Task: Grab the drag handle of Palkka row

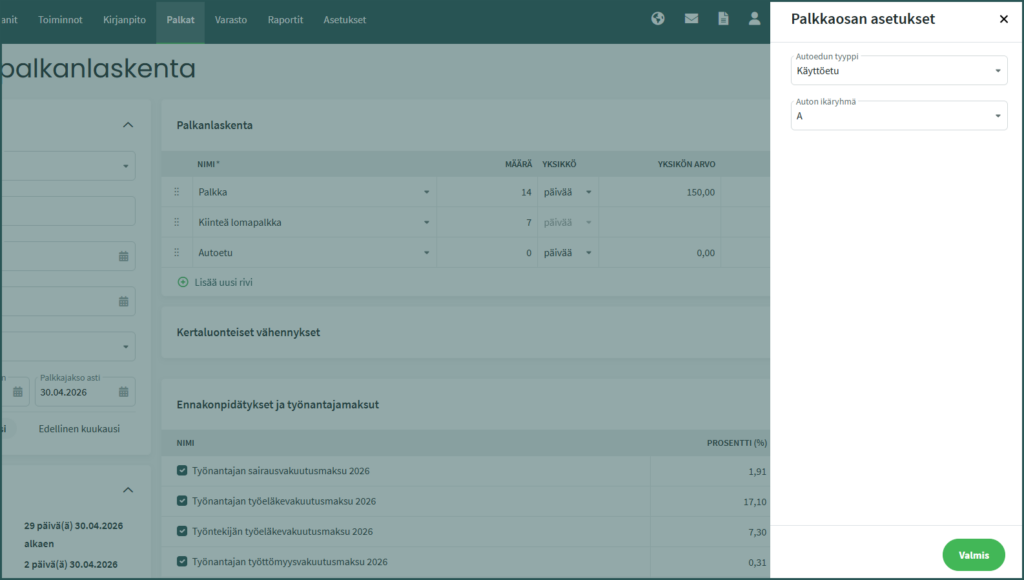Action: pos(177,192)
